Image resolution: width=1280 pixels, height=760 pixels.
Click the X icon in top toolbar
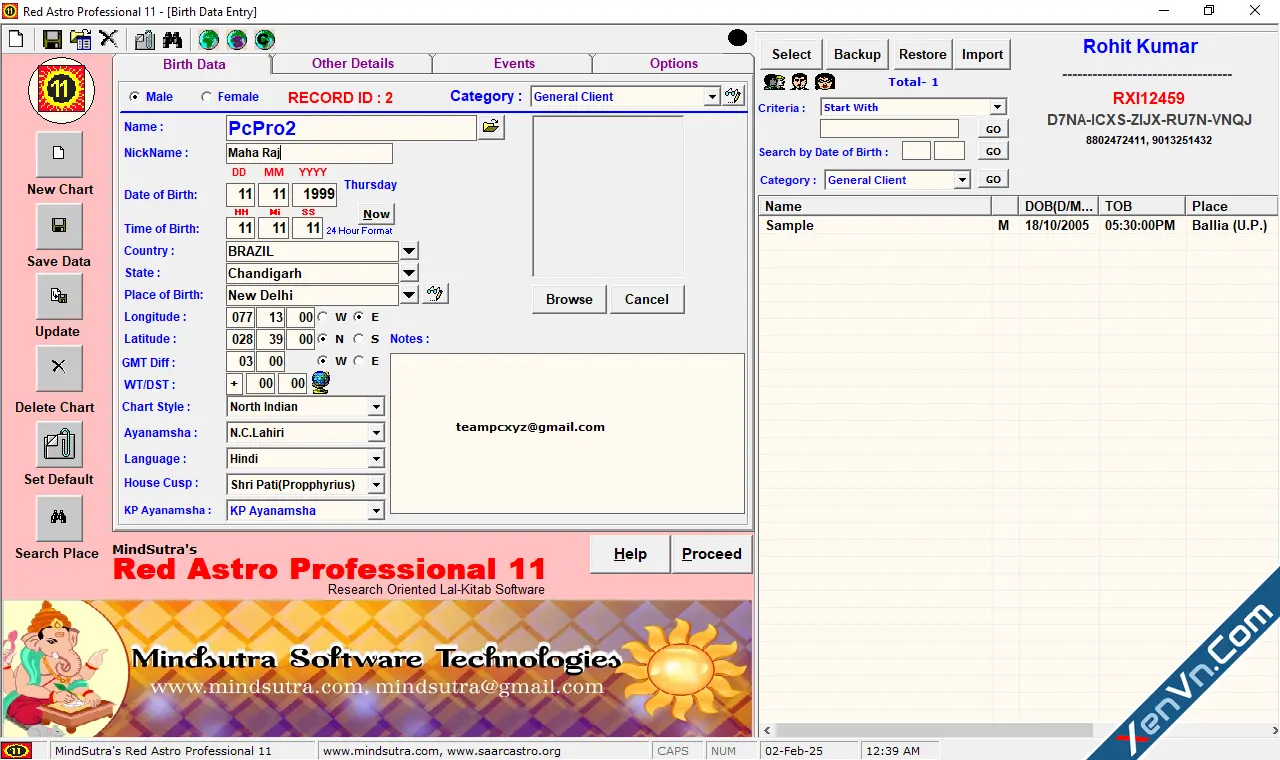click(108, 39)
